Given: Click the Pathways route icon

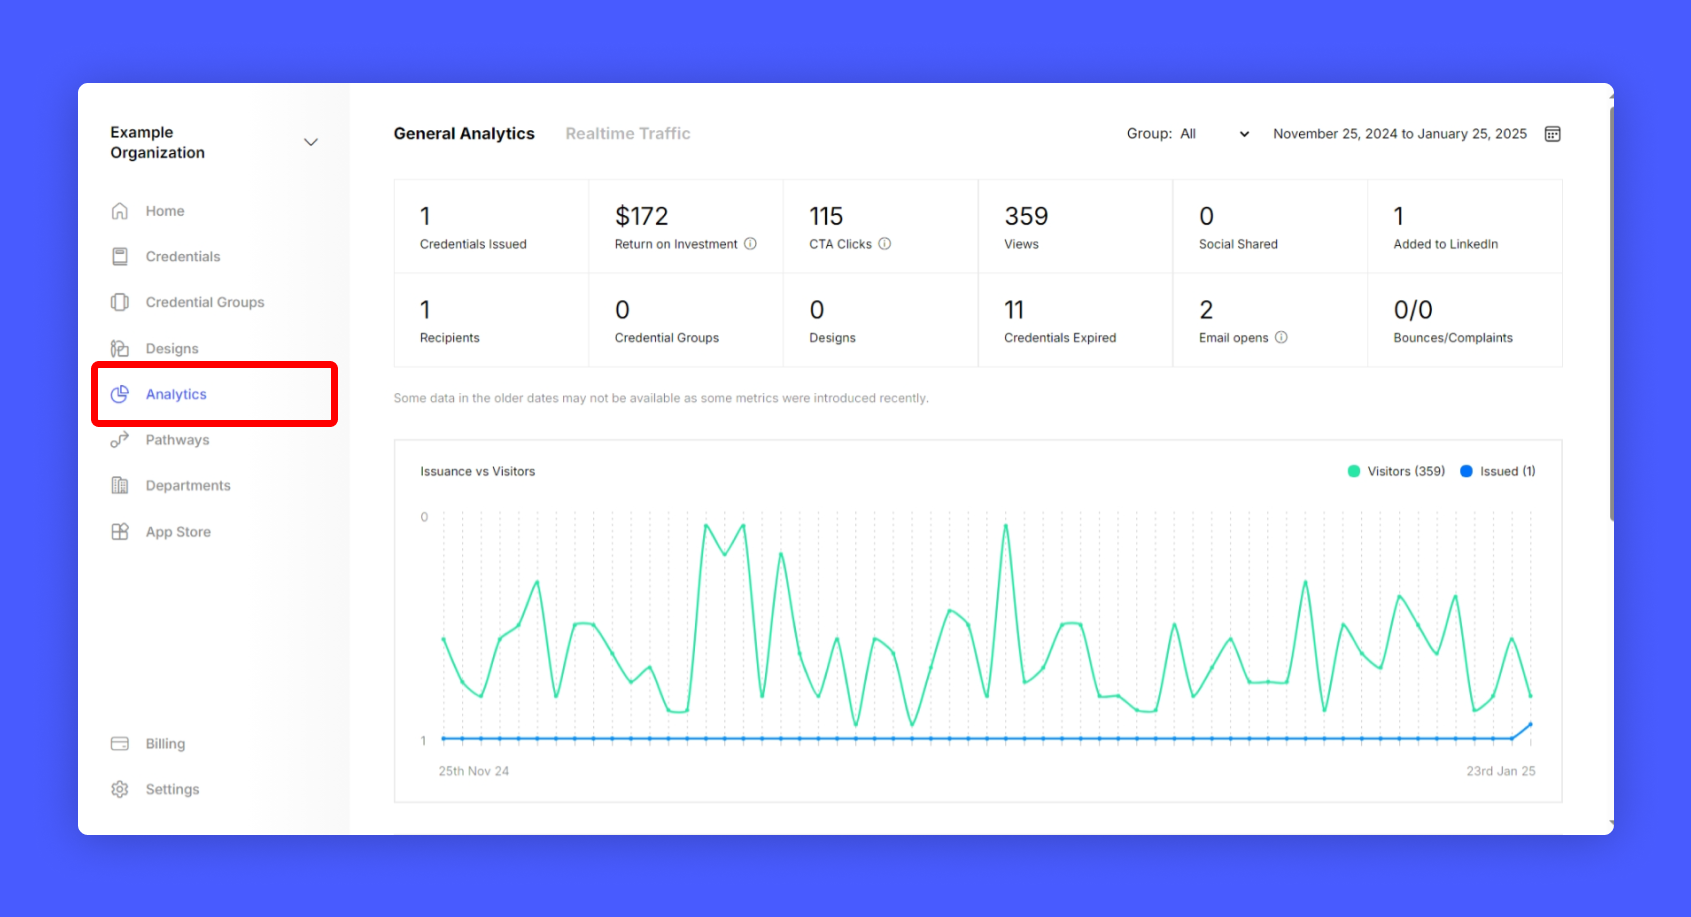Looking at the screenshot, I should [x=120, y=440].
